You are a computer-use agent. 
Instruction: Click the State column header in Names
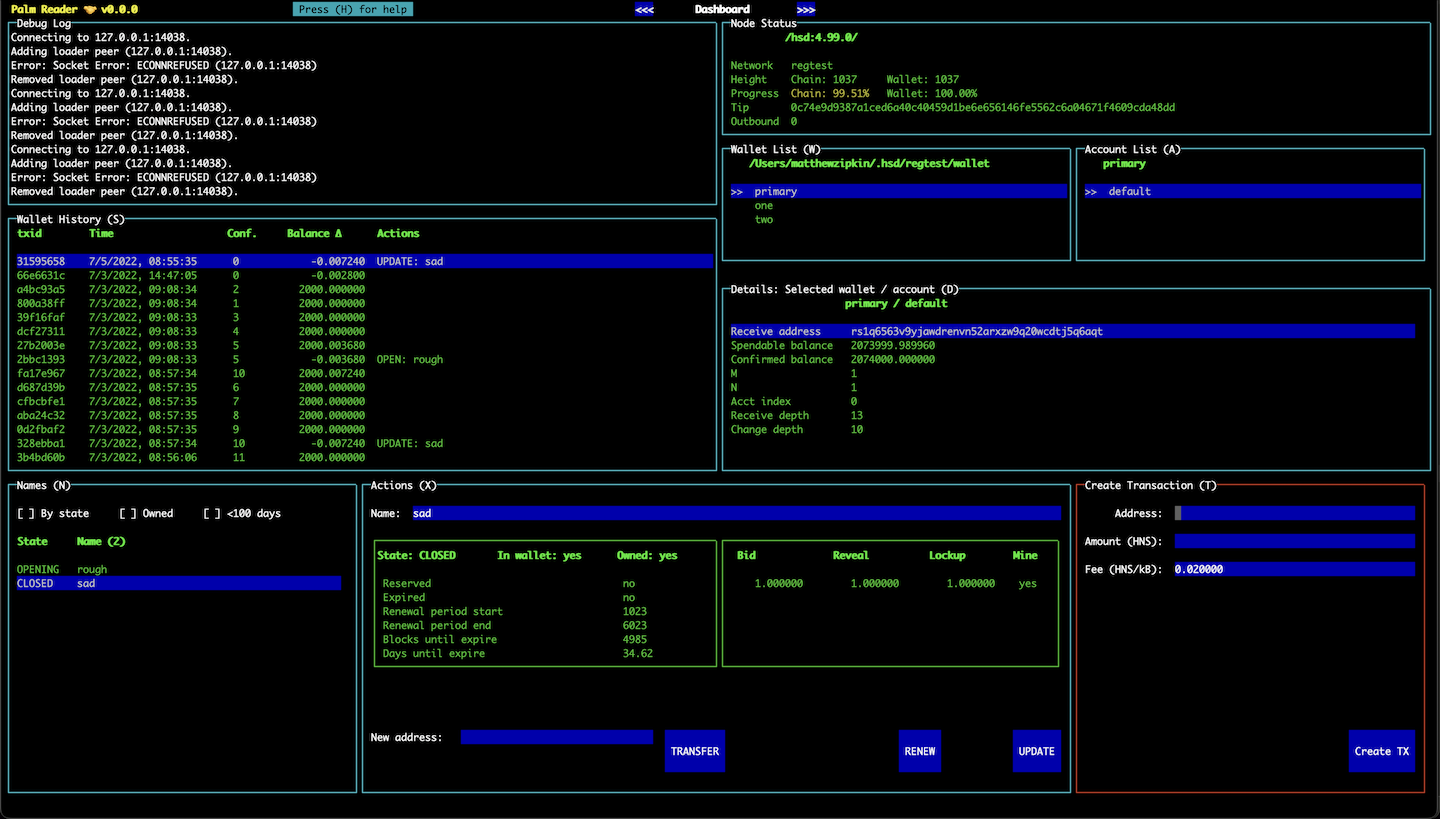point(32,541)
